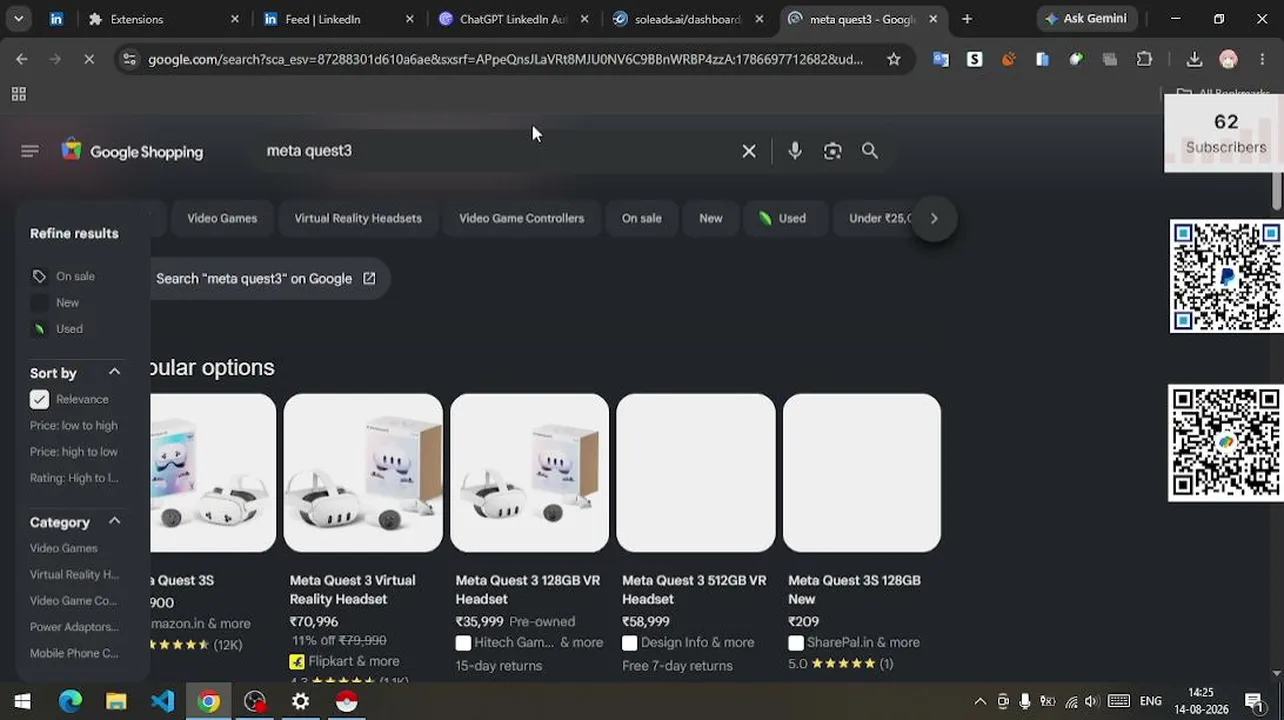Select the Video Game Controllers chip
Viewport: 1284px width, 720px height.
(521, 218)
